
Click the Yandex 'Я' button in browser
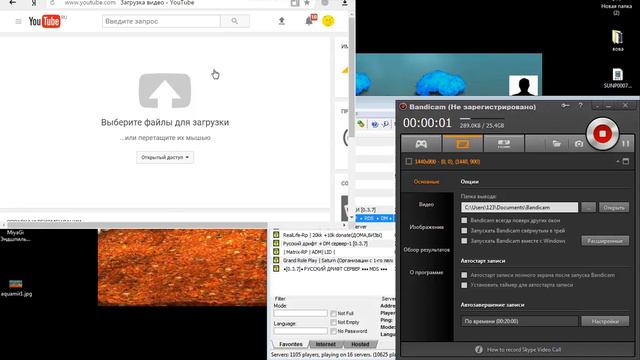click(x=34, y=3)
